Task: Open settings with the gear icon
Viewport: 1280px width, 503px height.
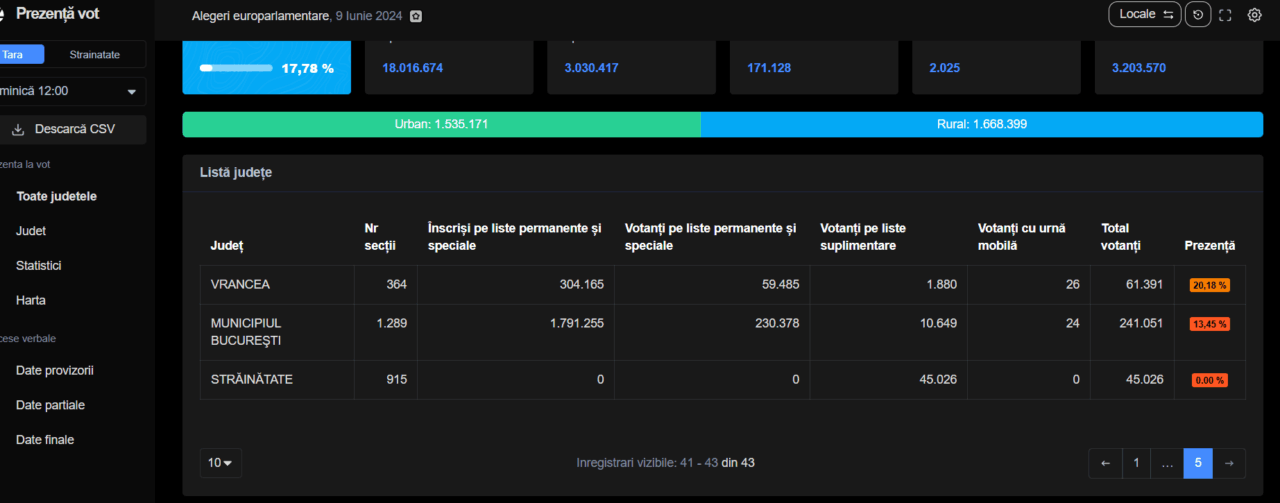Action: tap(1254, 15)
